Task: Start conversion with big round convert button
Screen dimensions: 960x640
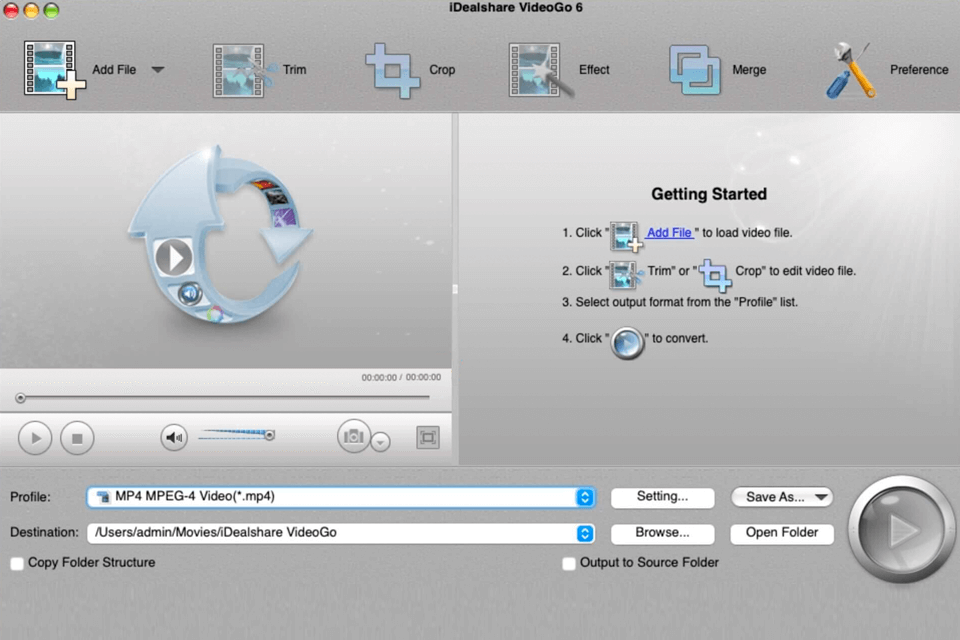Action: pos(901,530)
